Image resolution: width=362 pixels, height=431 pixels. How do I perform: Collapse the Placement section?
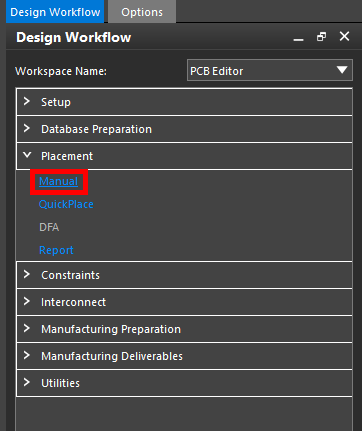(x=184, y=156)
